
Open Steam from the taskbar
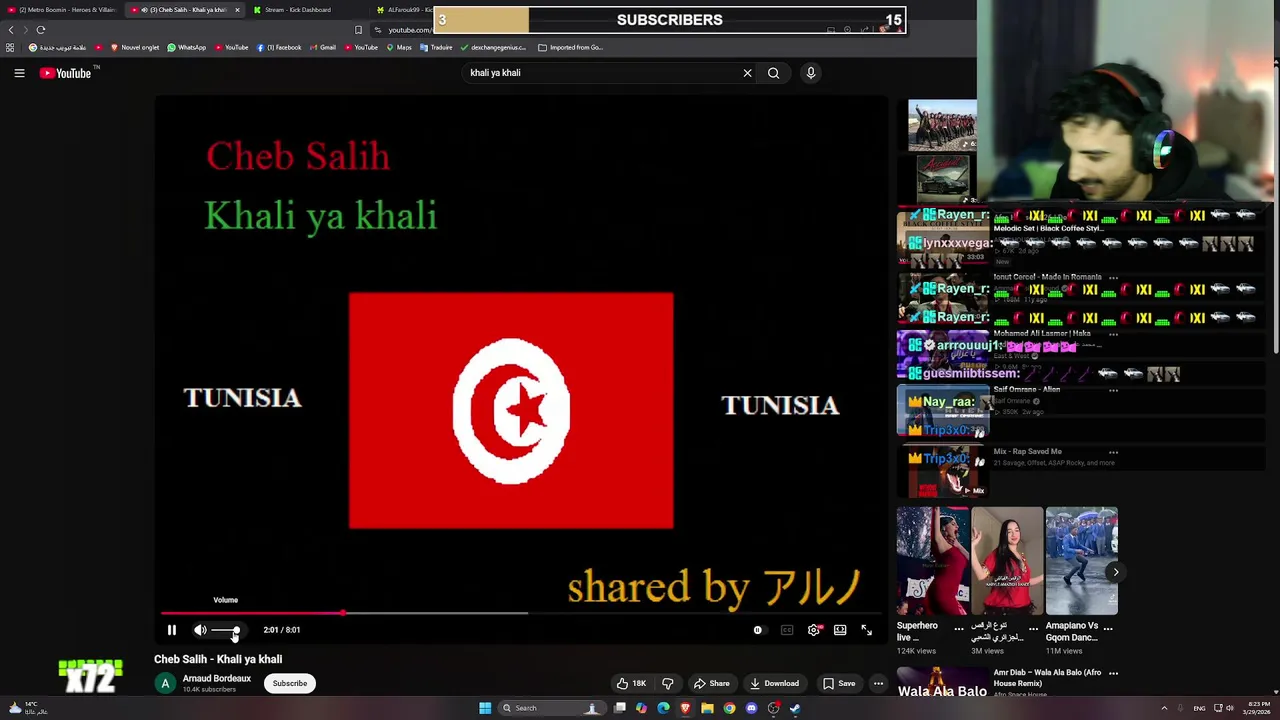pyautogui.click(x=795, y=708)
